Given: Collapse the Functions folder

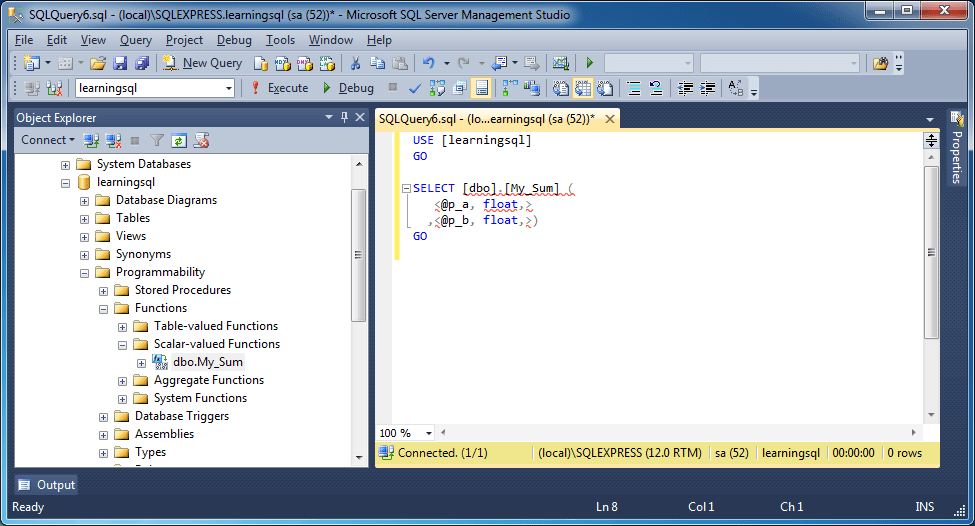Looking at the screenshot, I should pyautogui.click(x=103, y=309).
